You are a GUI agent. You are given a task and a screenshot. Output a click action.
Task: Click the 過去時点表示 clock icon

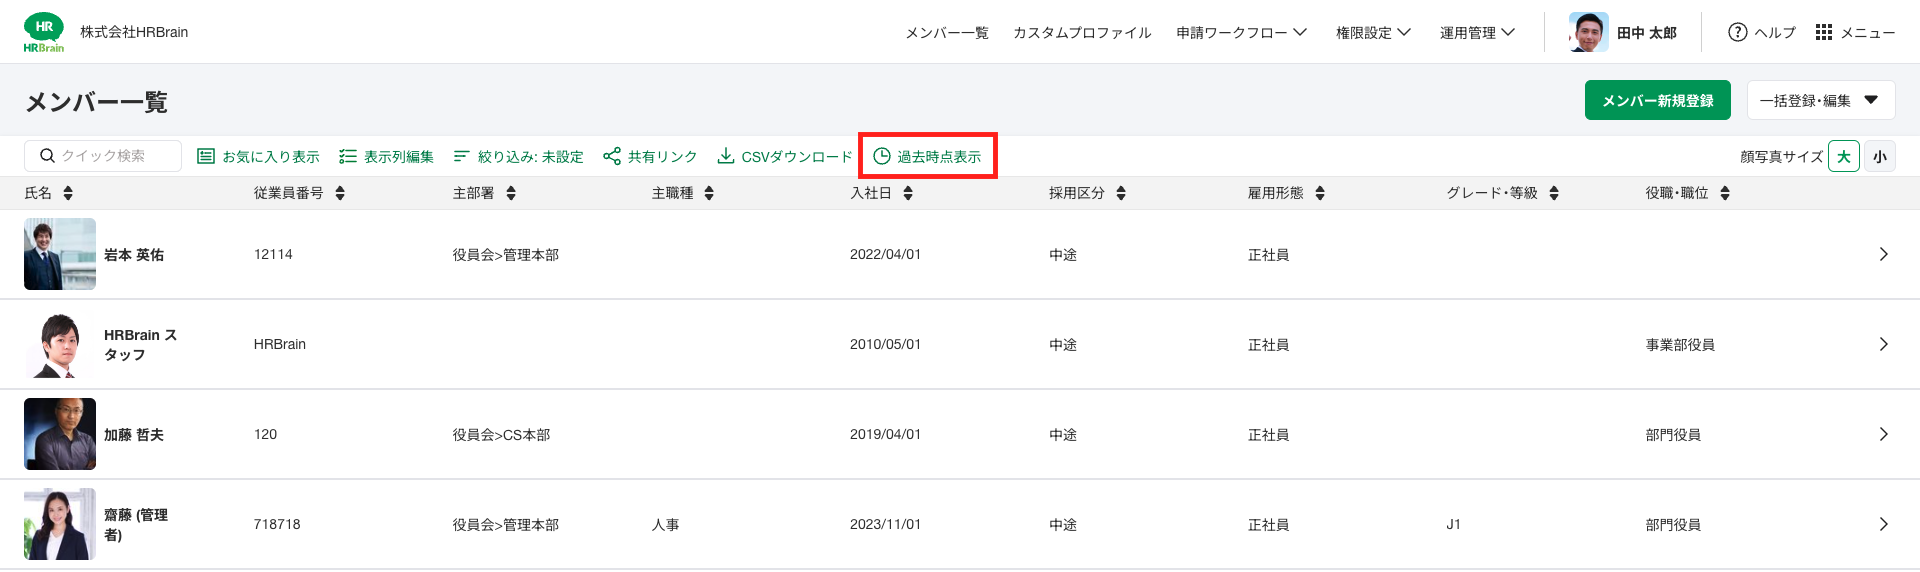click(x=882, y=156)
